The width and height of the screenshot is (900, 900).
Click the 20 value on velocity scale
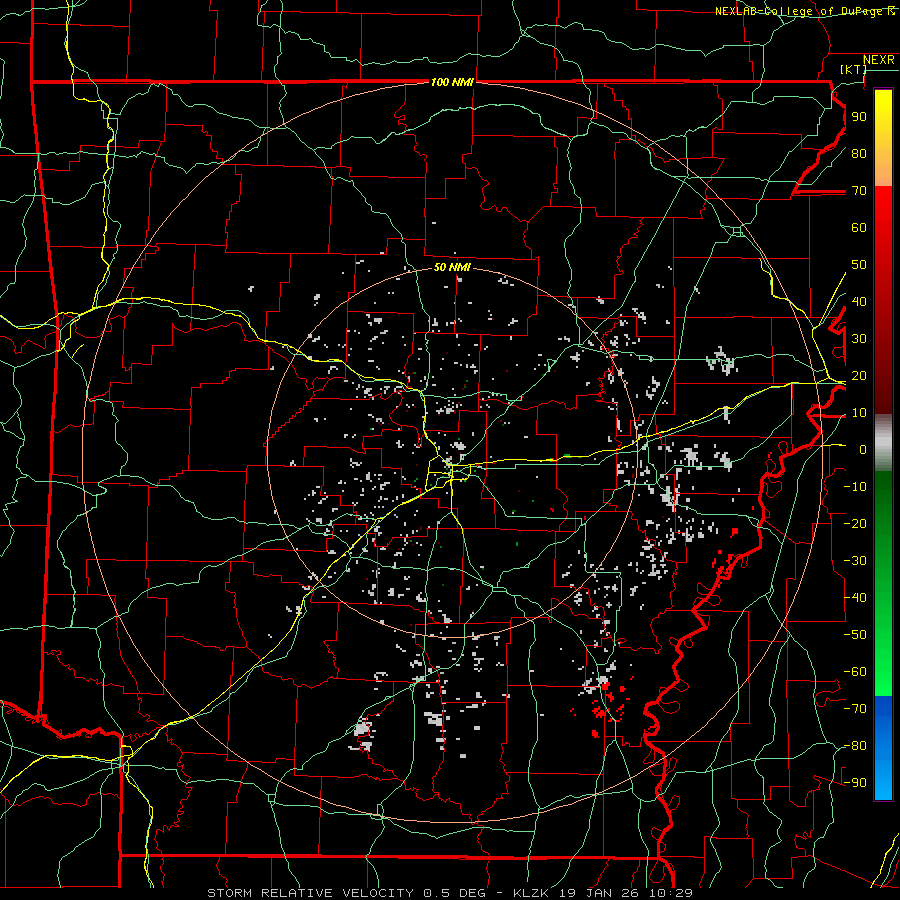pos(859,375)
